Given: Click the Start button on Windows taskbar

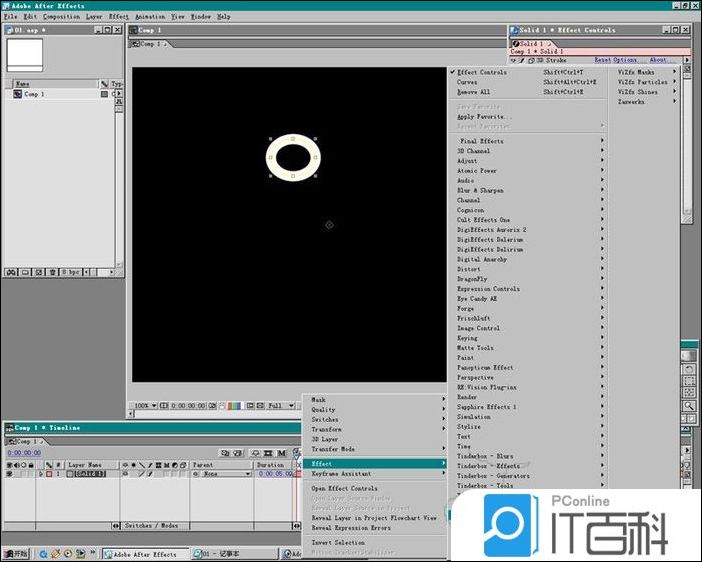Looking at the screenshot, I should (x=16, y=553).
